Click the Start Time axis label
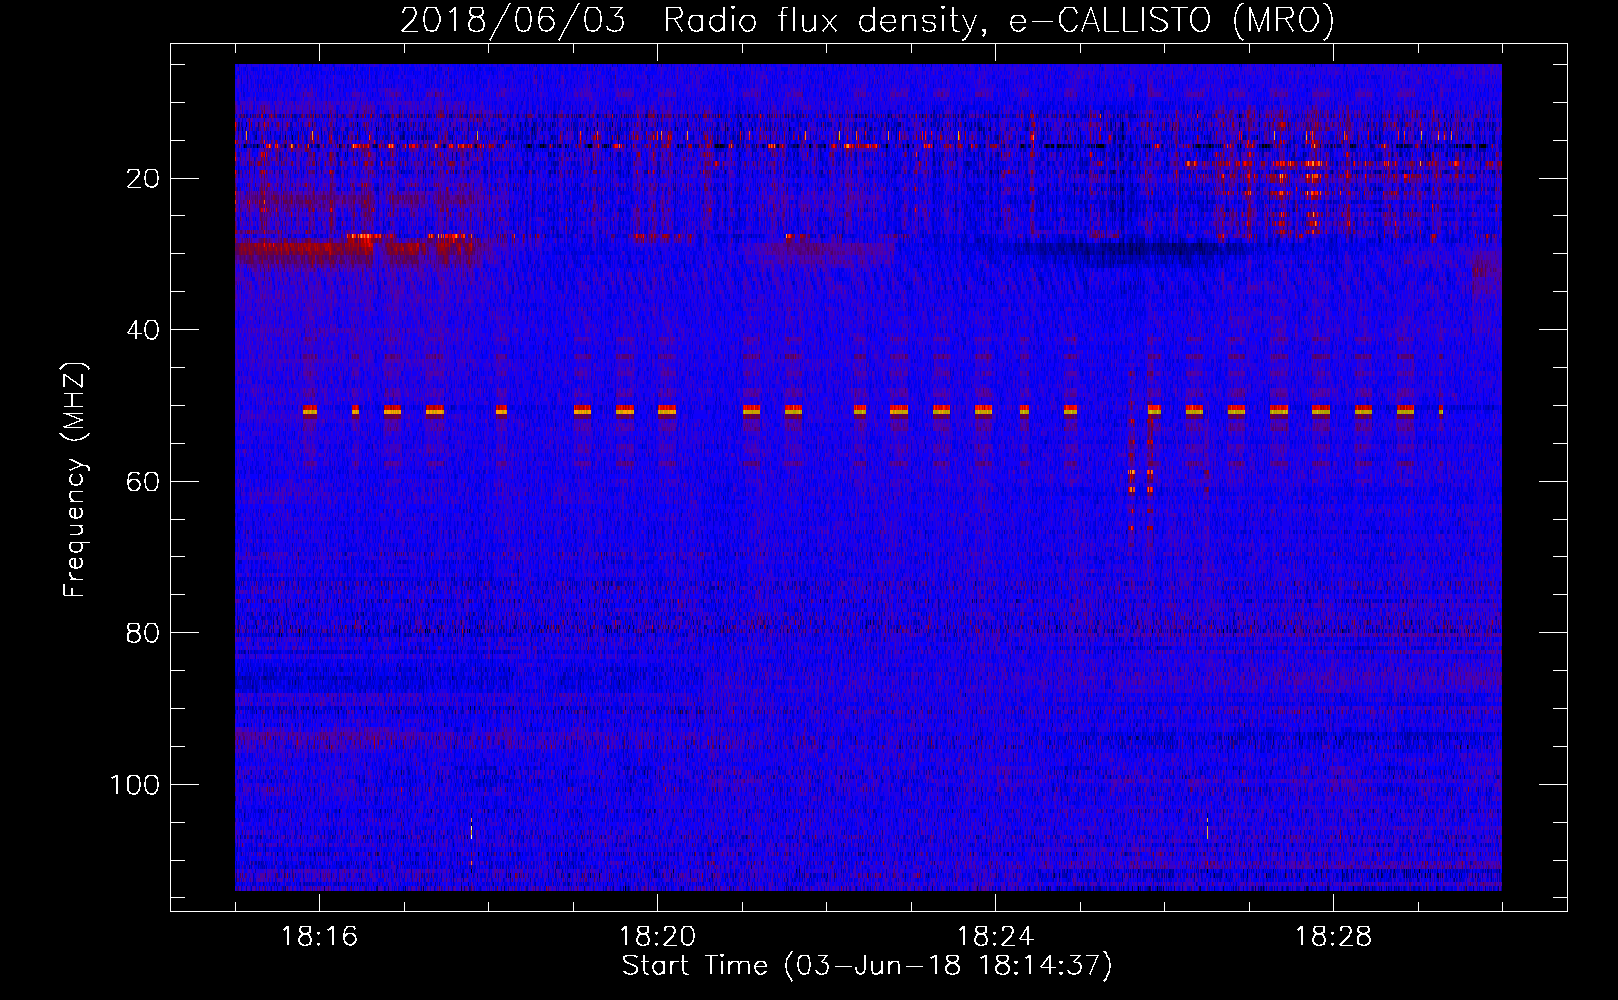 (867, 966)
